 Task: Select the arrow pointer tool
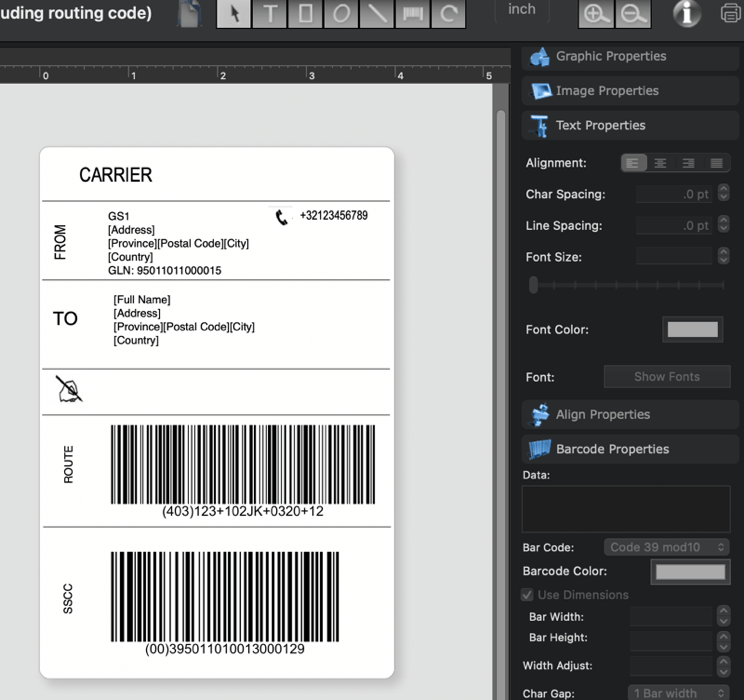point(233,13)
